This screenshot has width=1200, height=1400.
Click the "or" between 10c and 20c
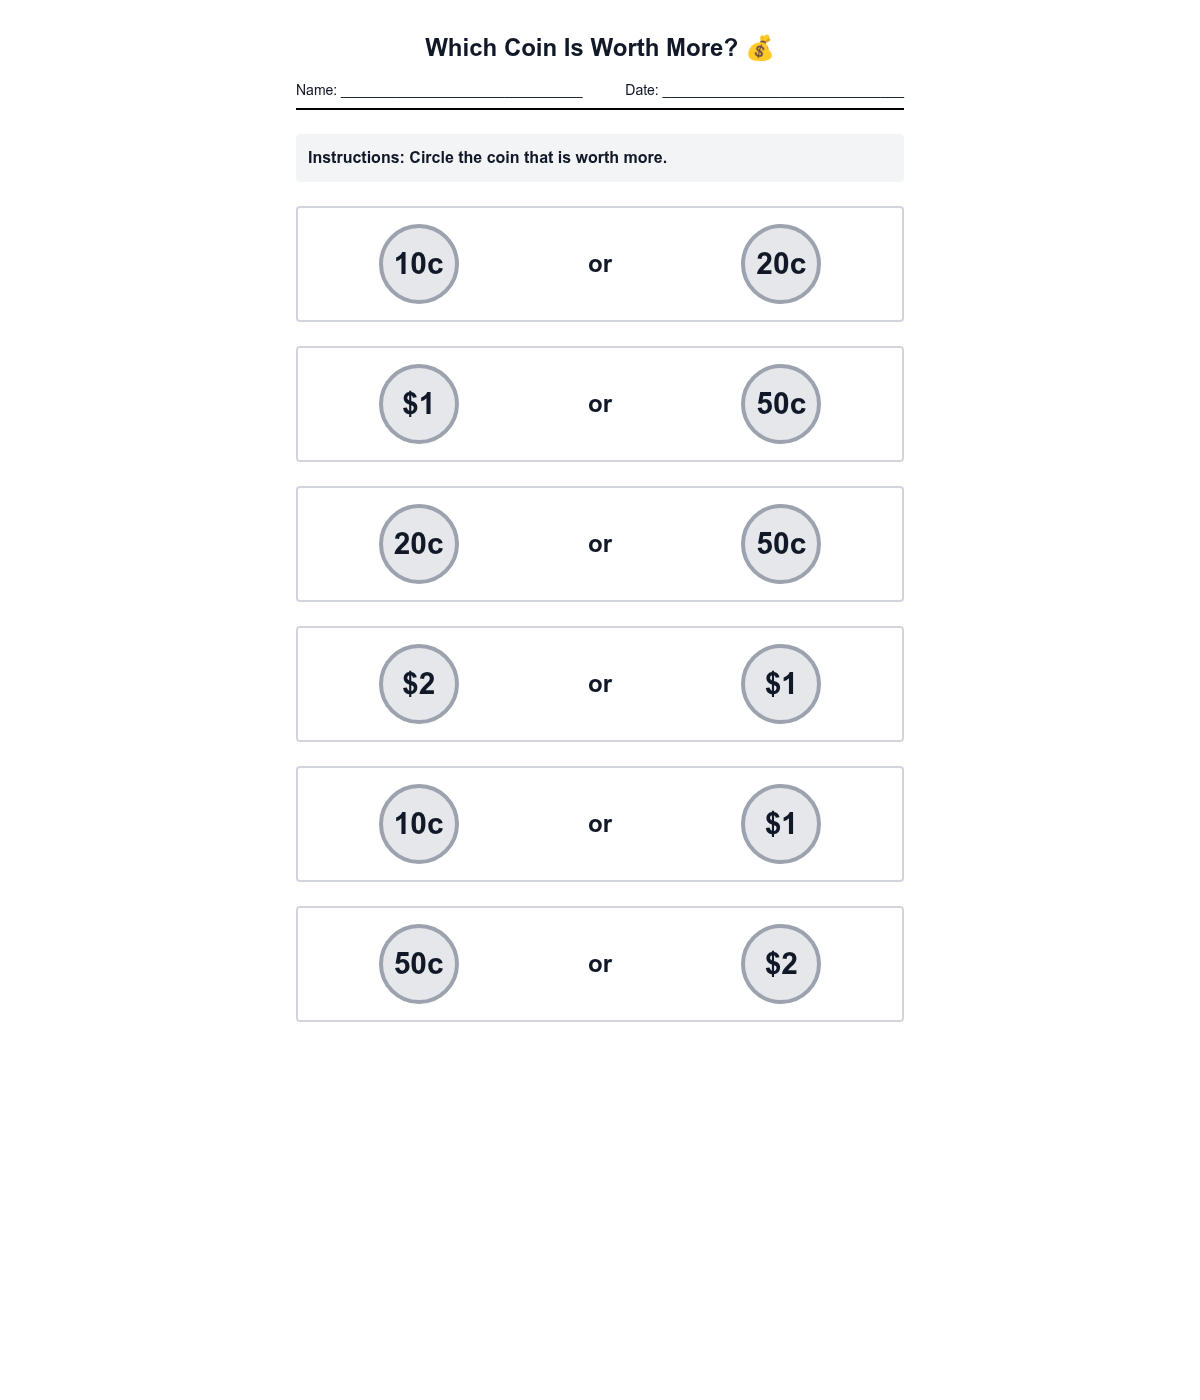600,264
